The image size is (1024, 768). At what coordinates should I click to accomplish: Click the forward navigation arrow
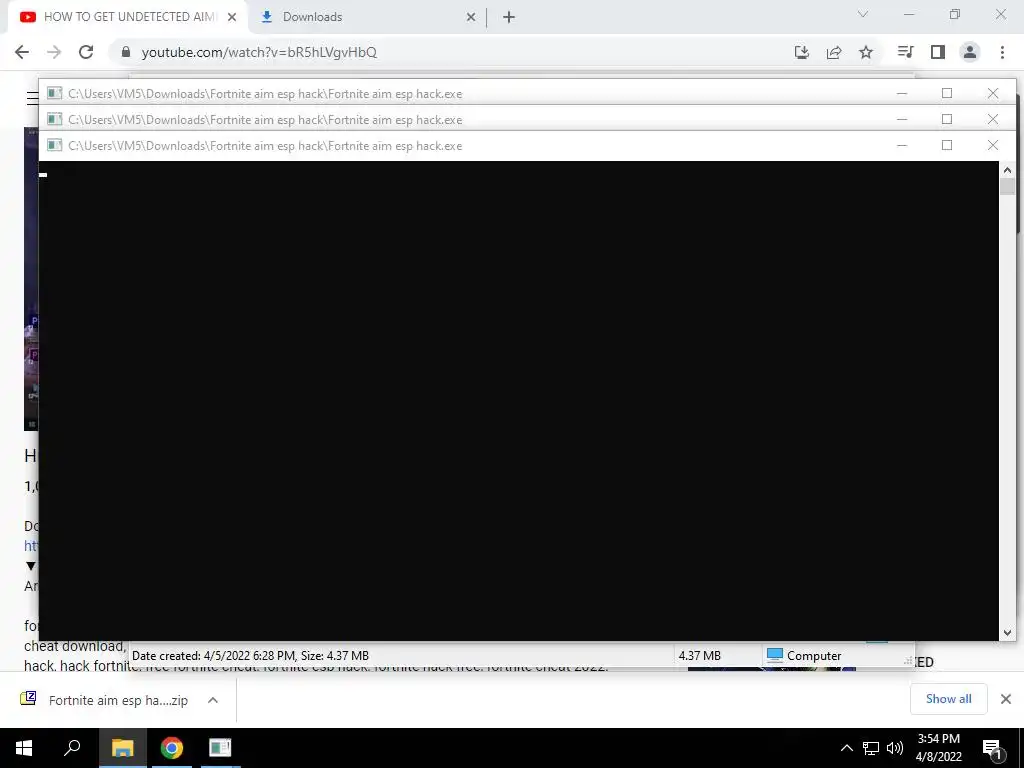pos(54,52)
